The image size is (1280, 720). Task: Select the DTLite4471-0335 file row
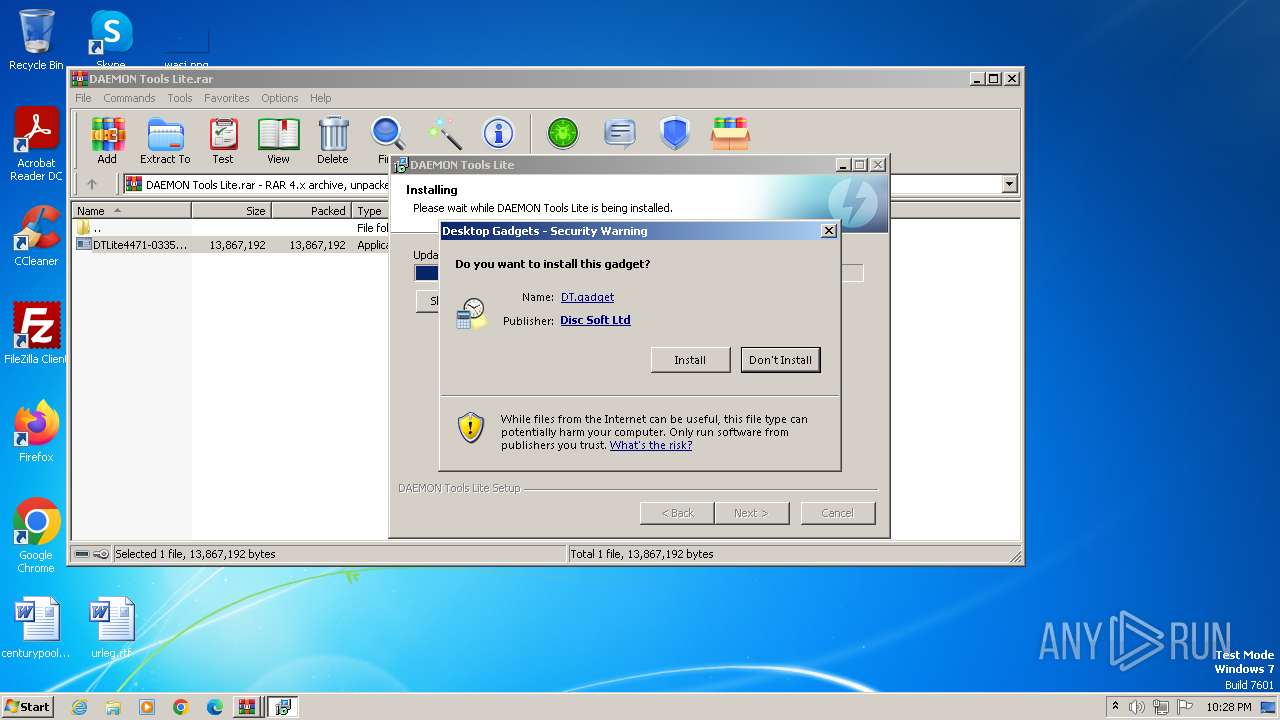pos(230,245)
